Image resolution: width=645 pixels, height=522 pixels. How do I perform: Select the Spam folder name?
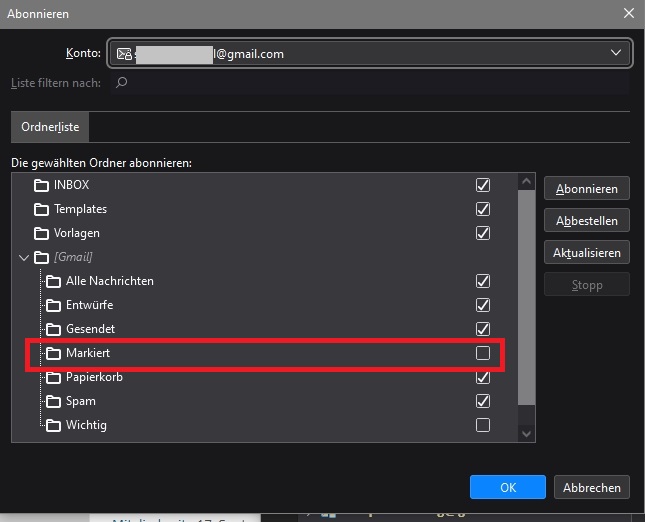81,401
